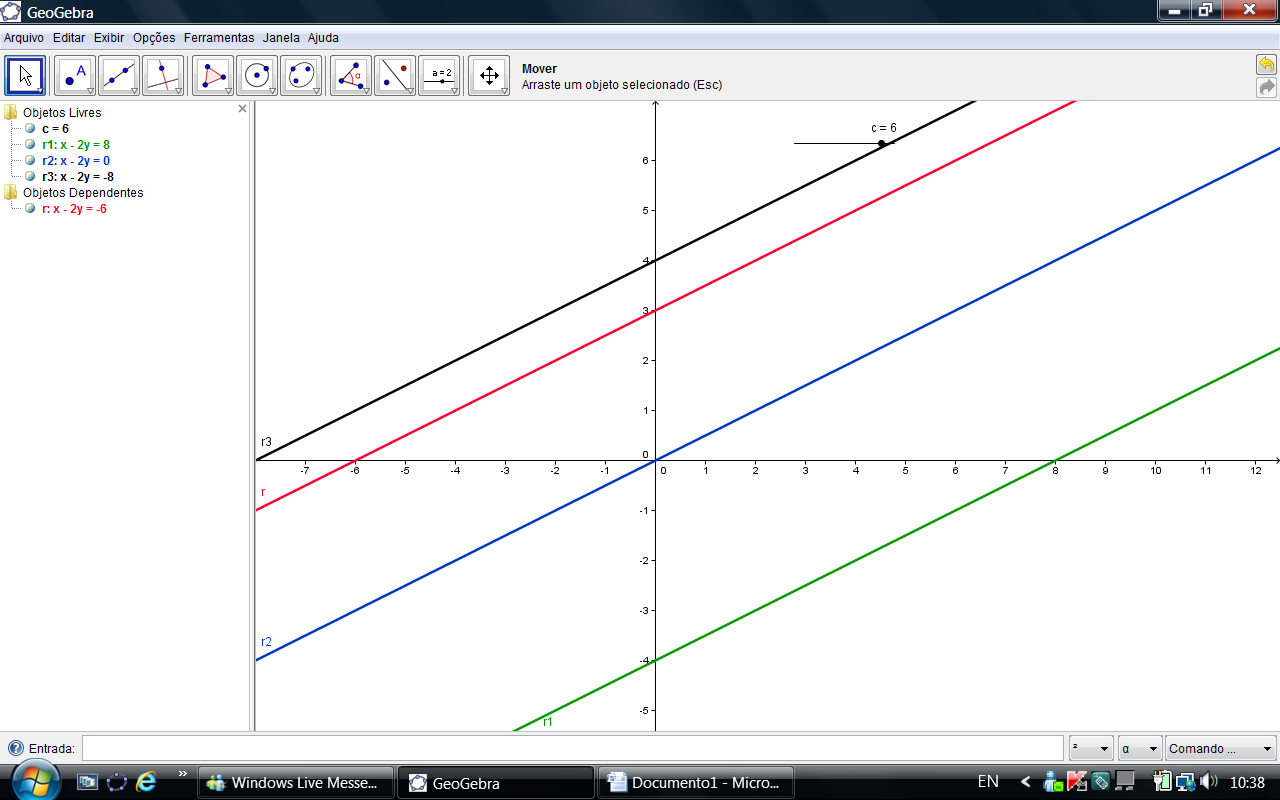
Task: Click the EN language indicator
Action: (x=988, y=782)
